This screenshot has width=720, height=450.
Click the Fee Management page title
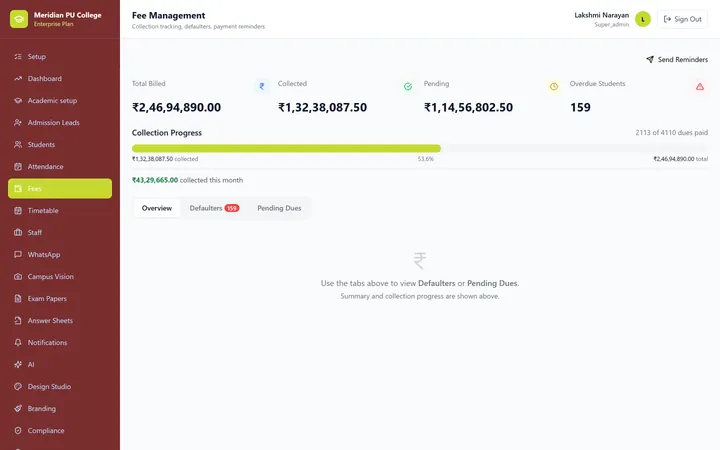[x=169, y=15]
